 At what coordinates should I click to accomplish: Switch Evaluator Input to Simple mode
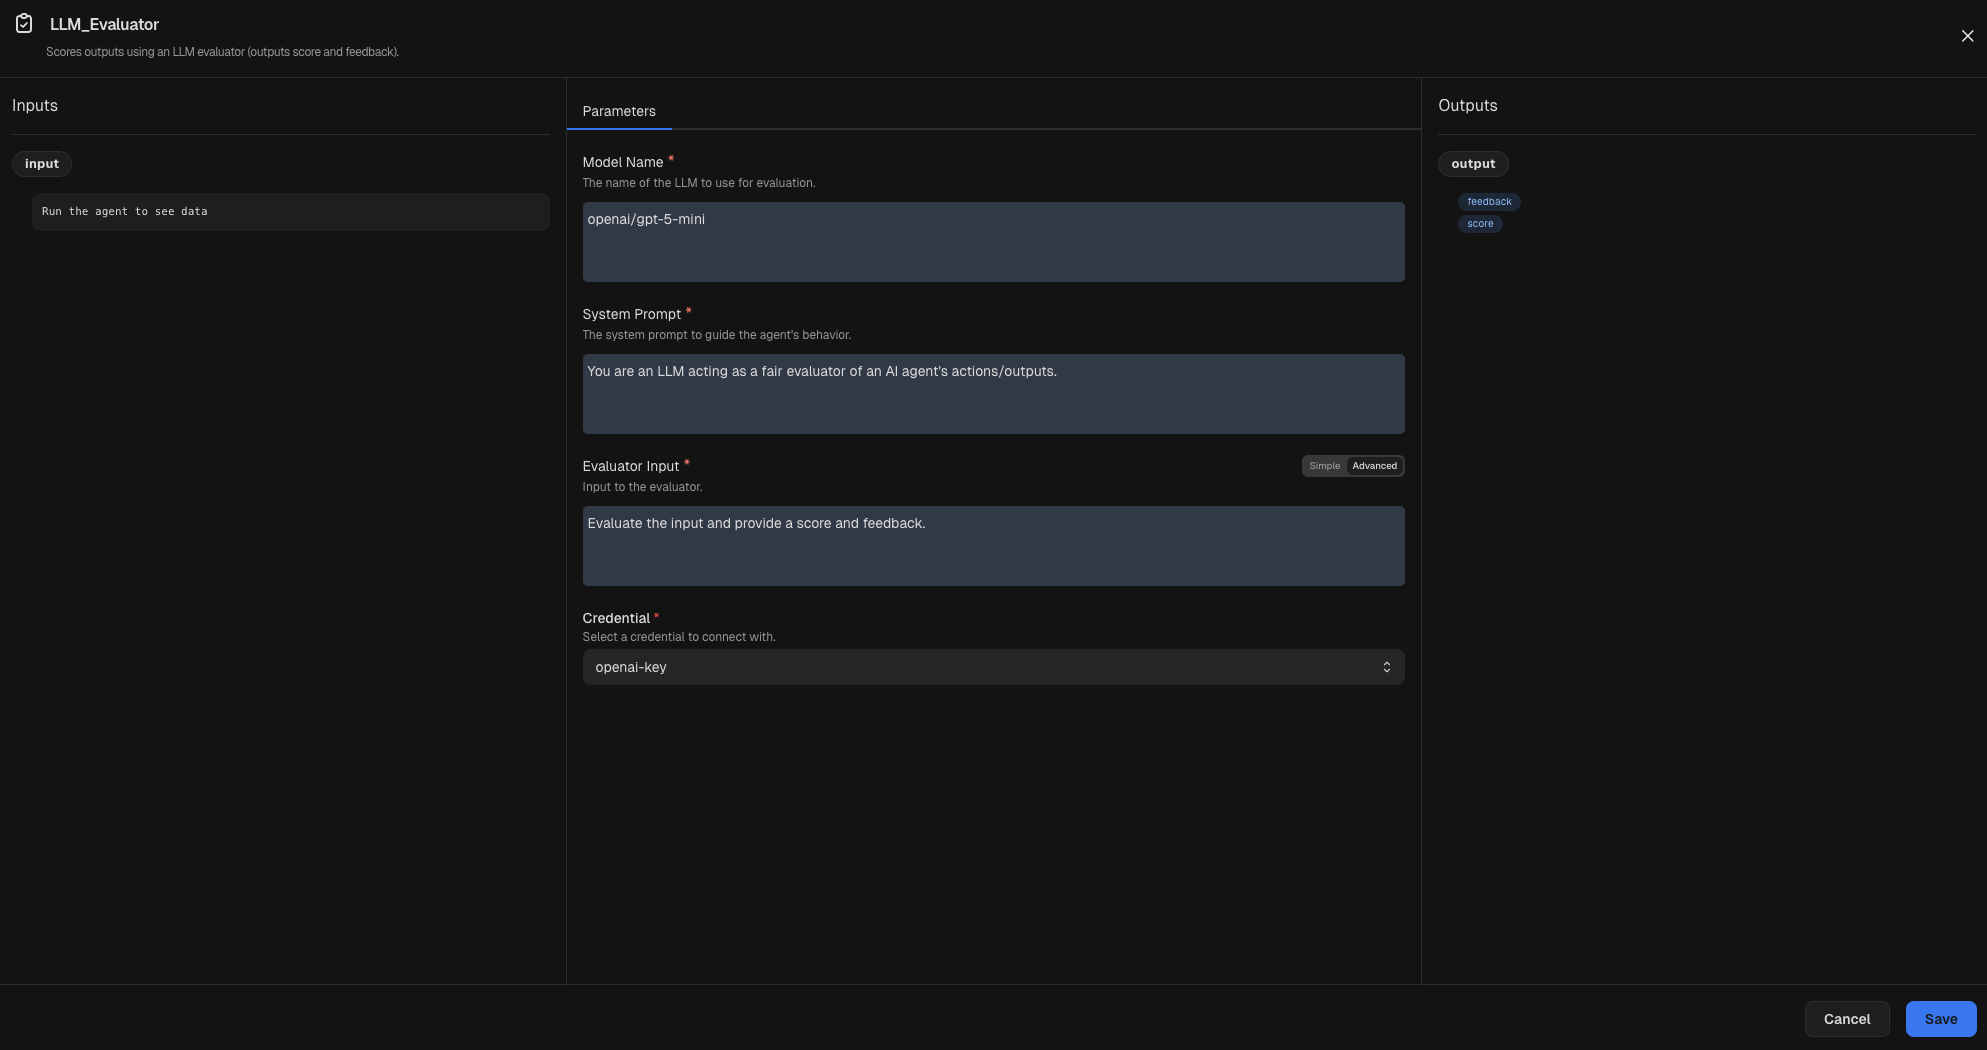1324,465
